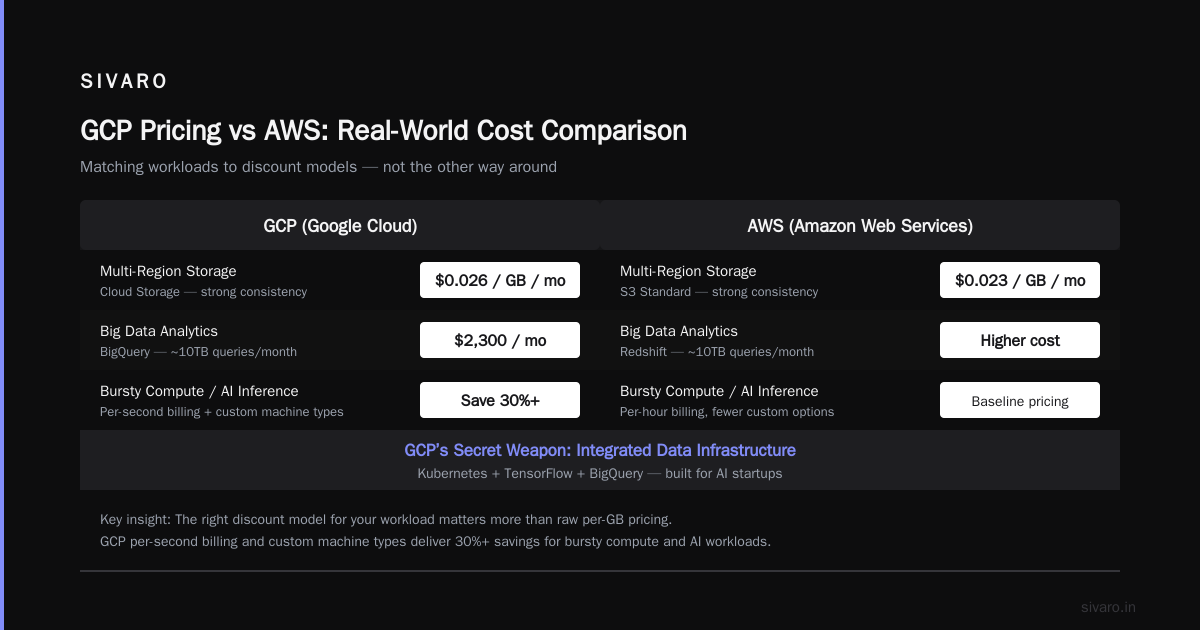Image resolution: width=1200 pixels, height=630 pixels.
Task: Select Big Data Analytics label in GCP column
Action: [159, 331]
